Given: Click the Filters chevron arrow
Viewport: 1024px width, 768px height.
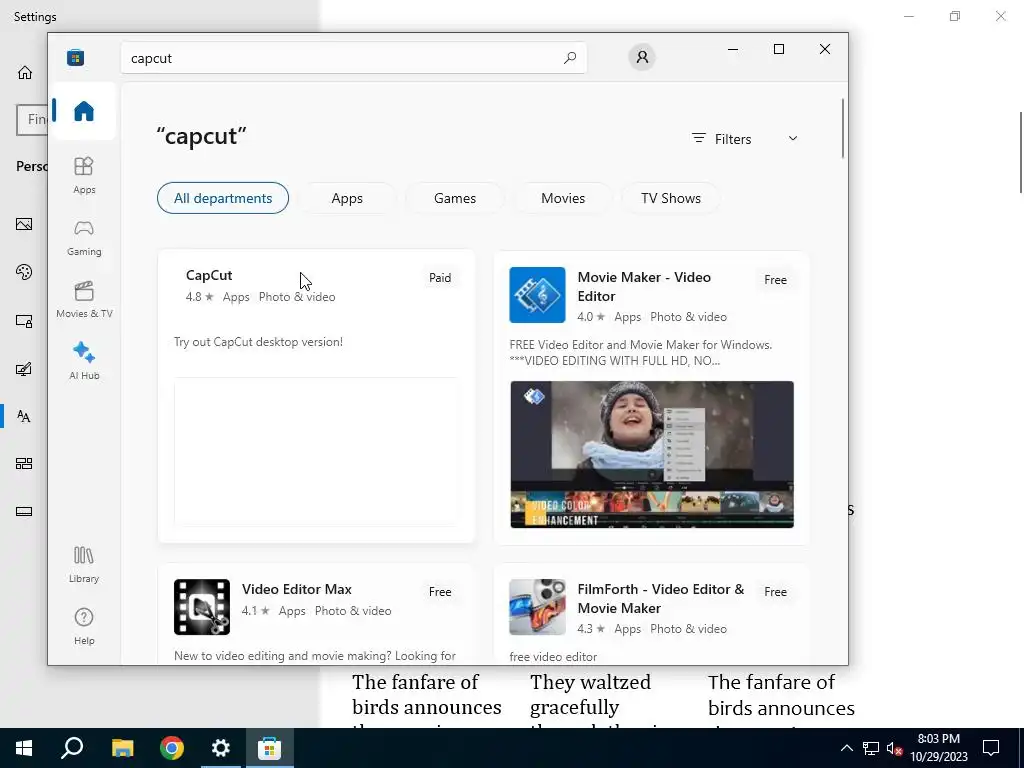Looking at the screenshot, I should pos(793,138).
